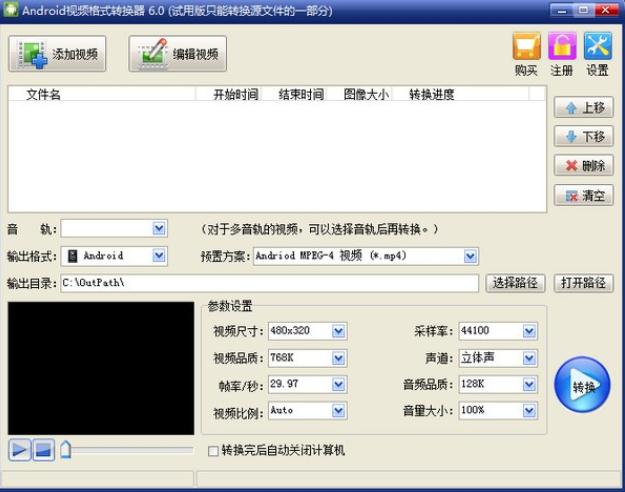Clear the list with 清空 button
The height and width of the screenshot is (492, 625).
tap(584, 196)
